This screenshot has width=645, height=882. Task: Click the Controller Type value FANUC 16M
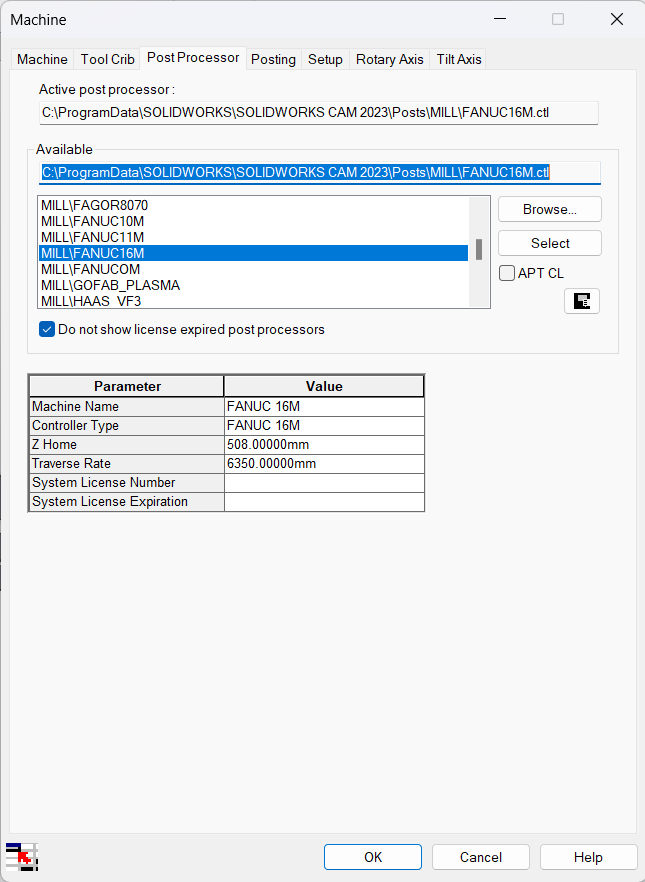(324, 425)
